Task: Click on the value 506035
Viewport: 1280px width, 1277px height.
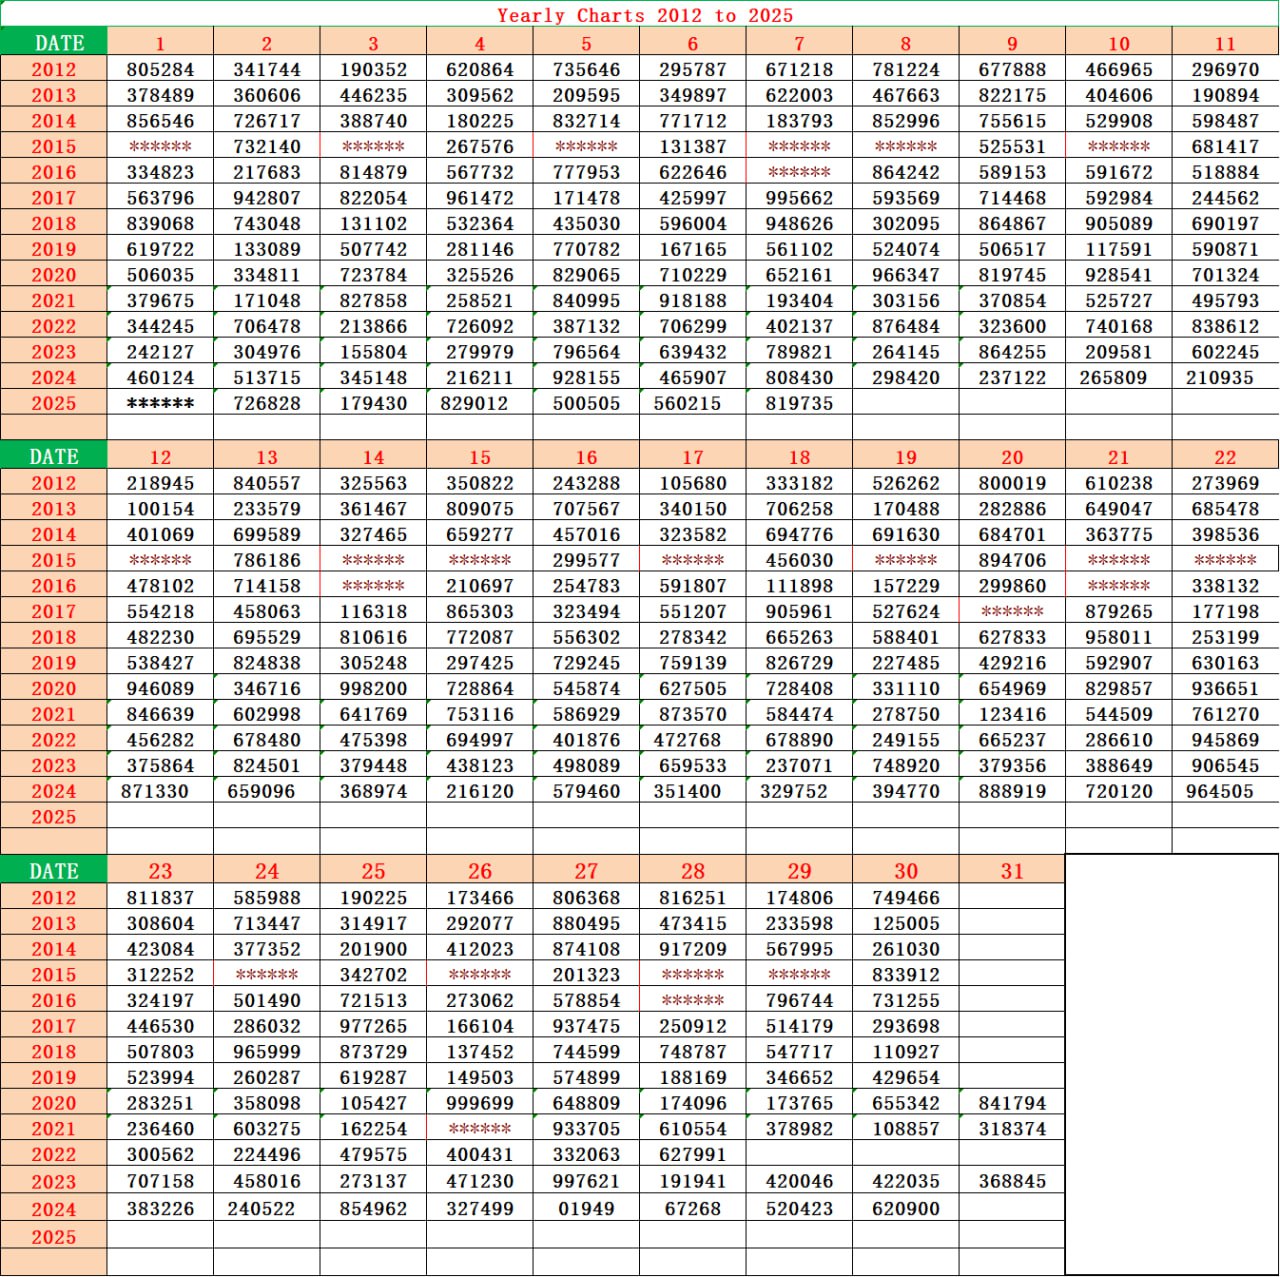Action: [x=160, y=275]
